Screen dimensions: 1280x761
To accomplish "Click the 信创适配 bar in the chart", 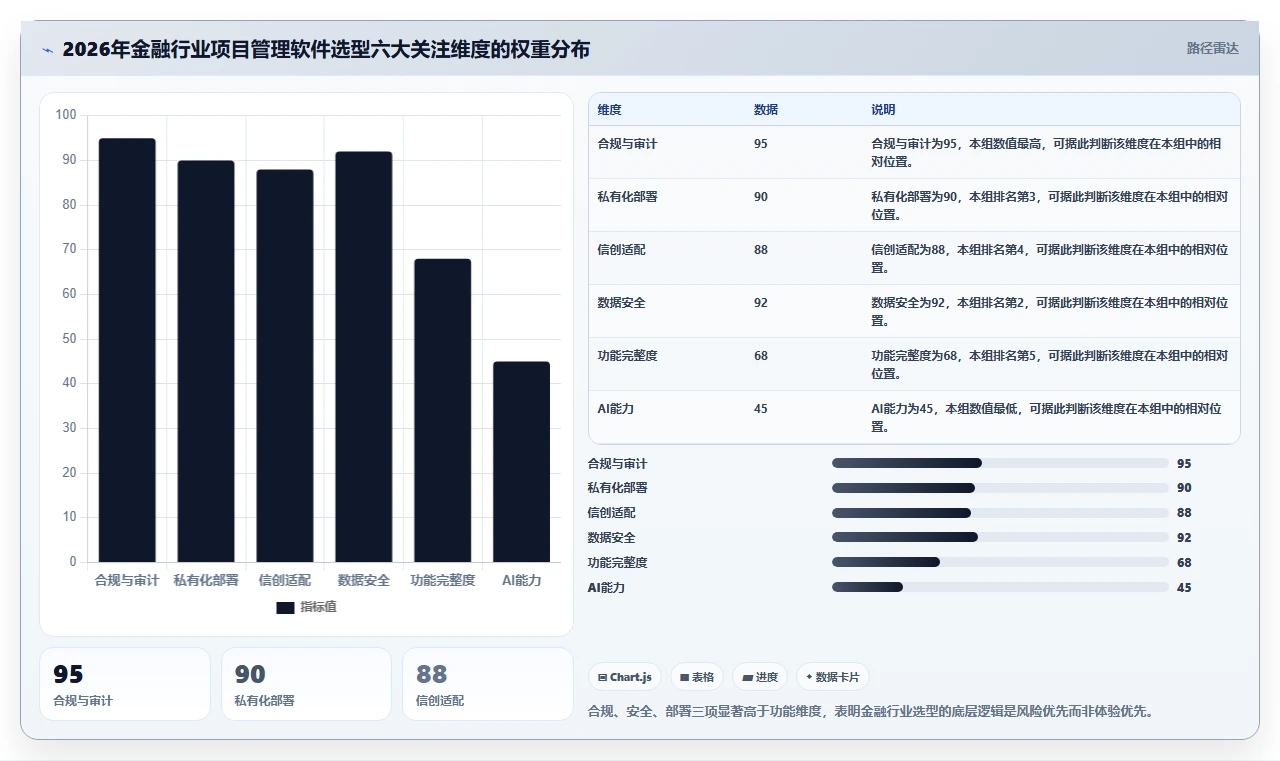I will pos(285,366).
